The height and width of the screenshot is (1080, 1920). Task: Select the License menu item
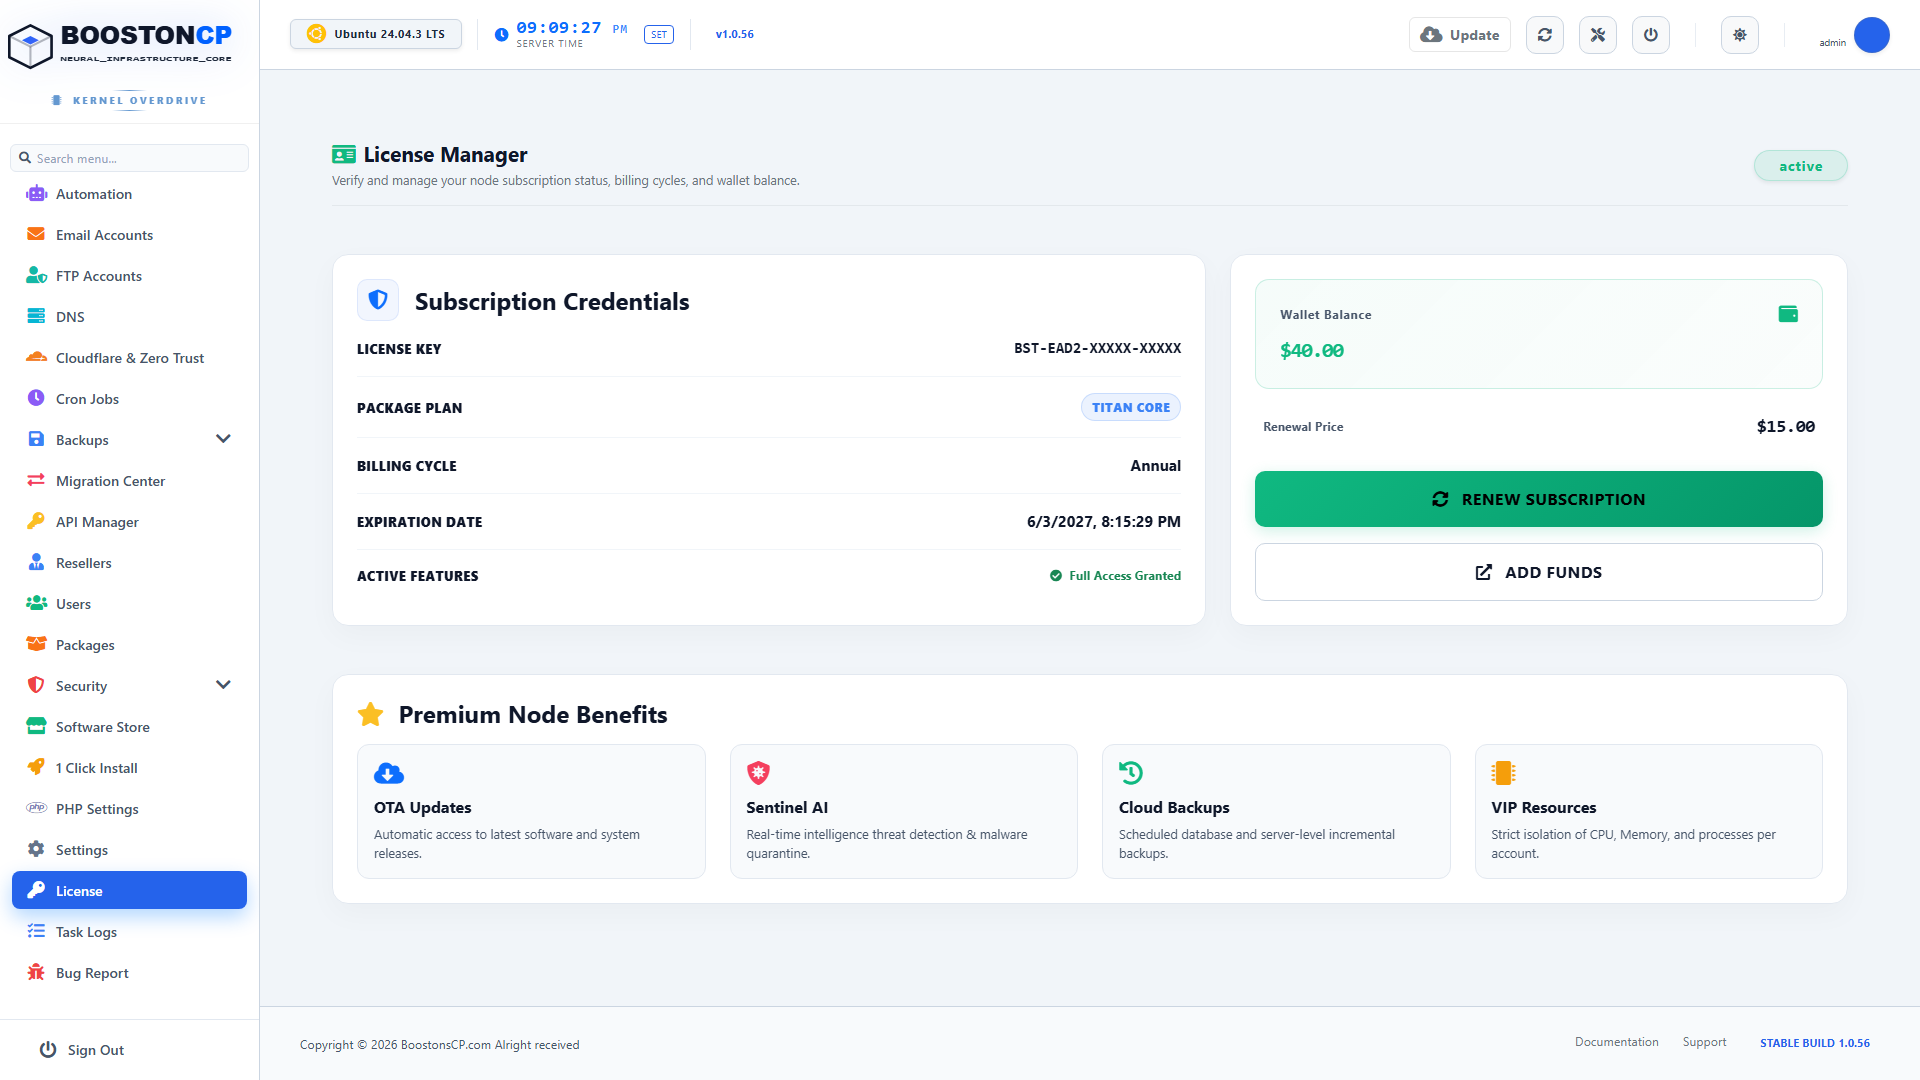(x=129, y=890)
